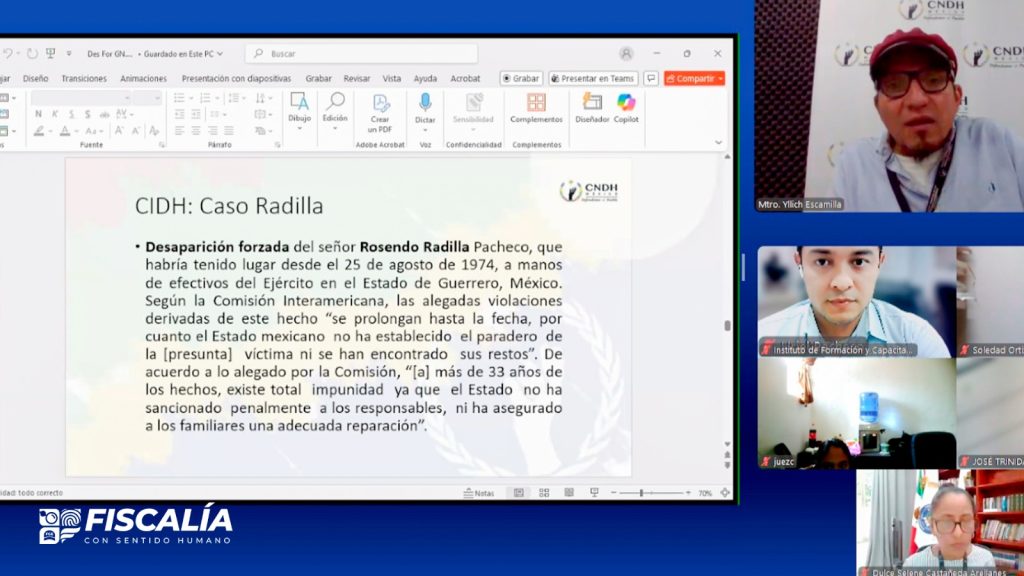Screen dimensions: 1024x576
Task: Click the Dictar microphone icon
Action: click(425, 102)
